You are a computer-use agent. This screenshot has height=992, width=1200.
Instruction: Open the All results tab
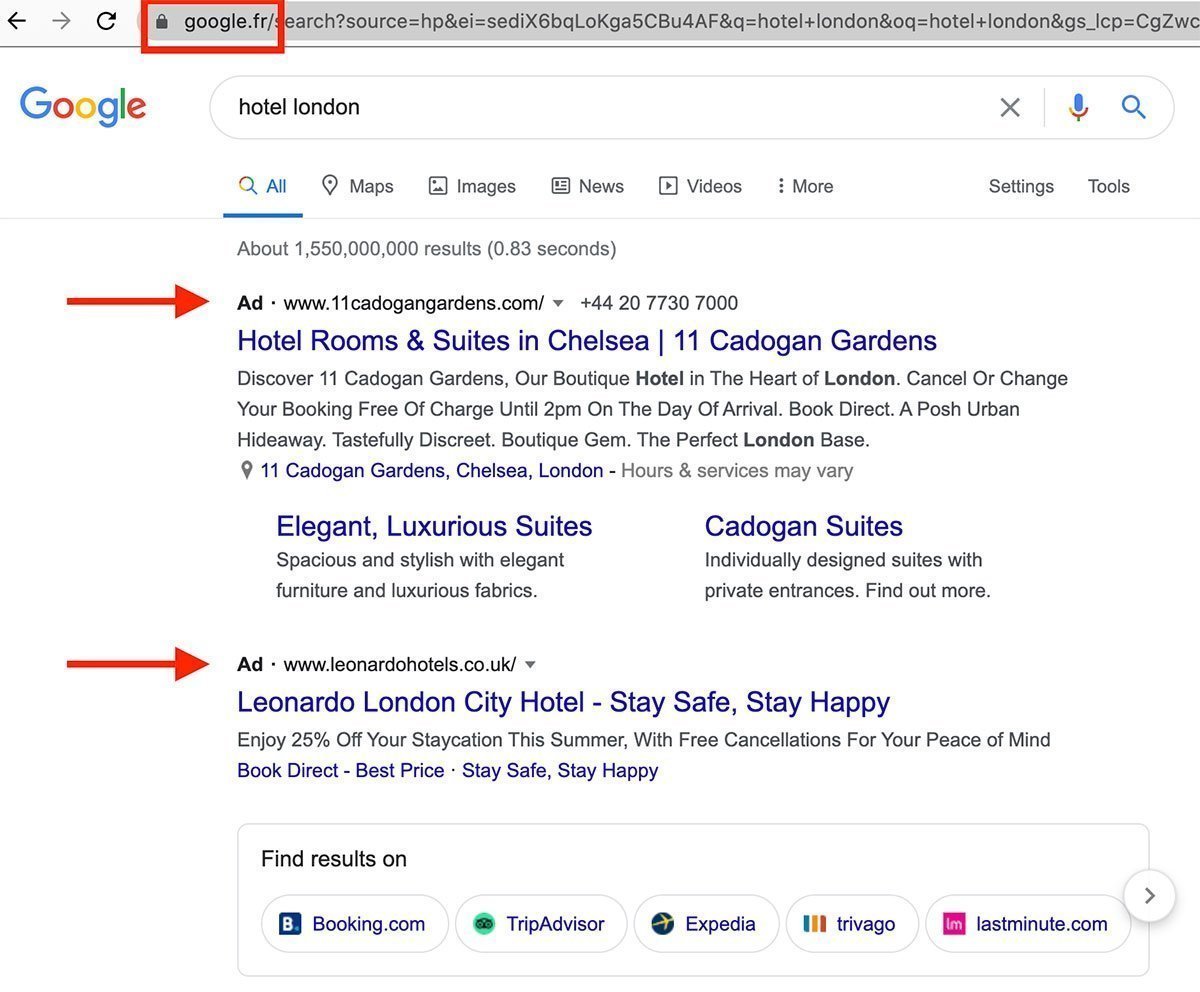(x=263, y=186)
